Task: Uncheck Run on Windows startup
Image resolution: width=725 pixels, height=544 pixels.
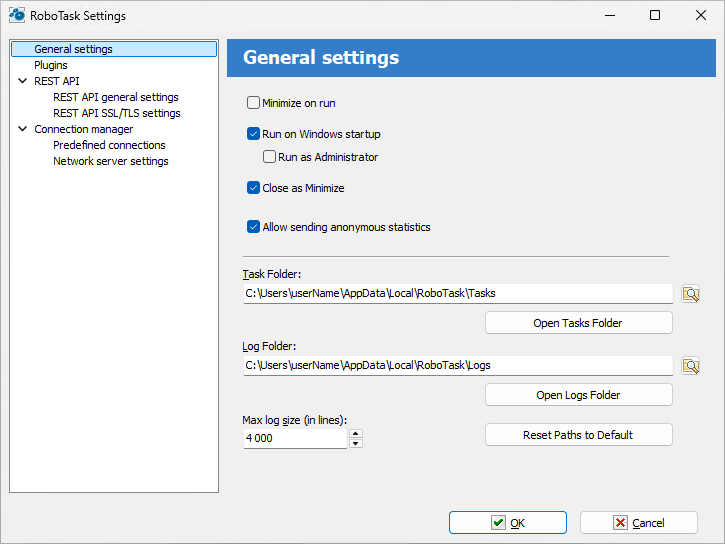Action: coord(253,134)
